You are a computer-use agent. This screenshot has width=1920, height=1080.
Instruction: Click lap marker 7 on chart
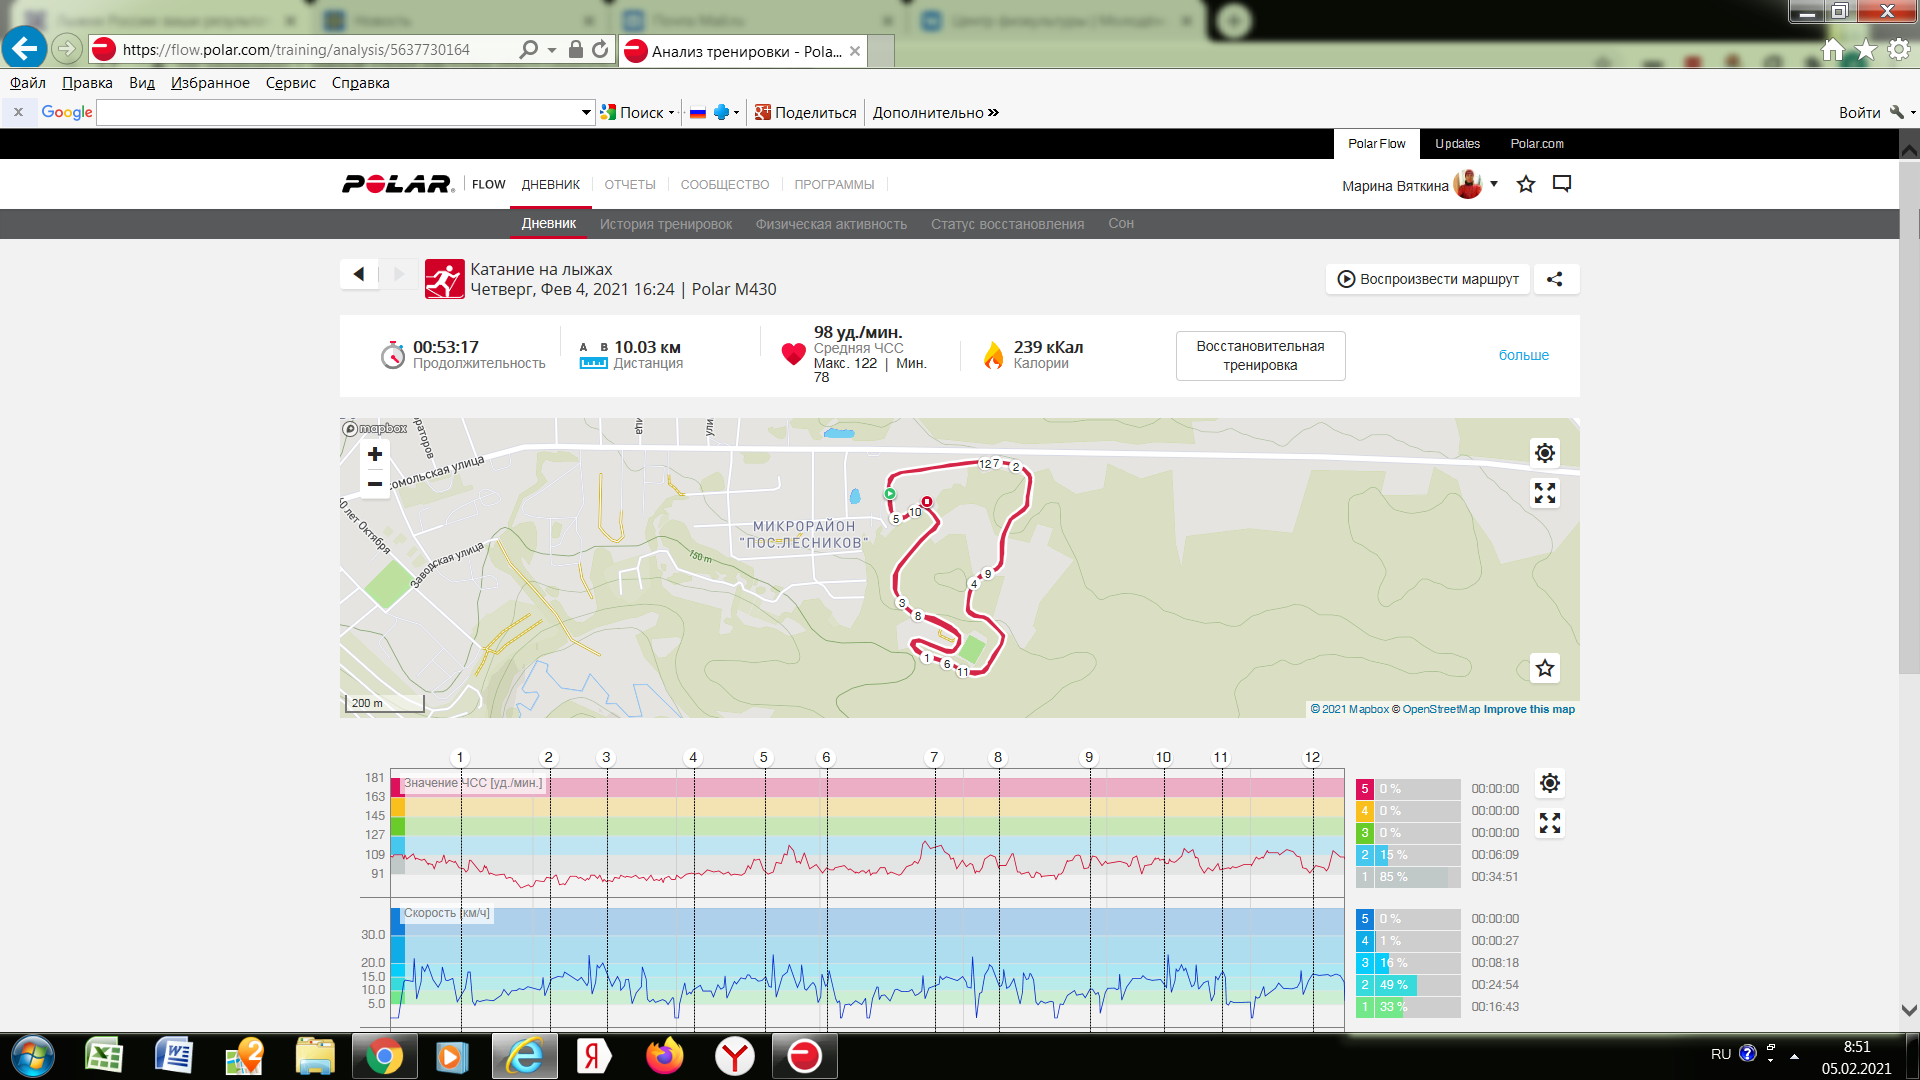[934, 757]
